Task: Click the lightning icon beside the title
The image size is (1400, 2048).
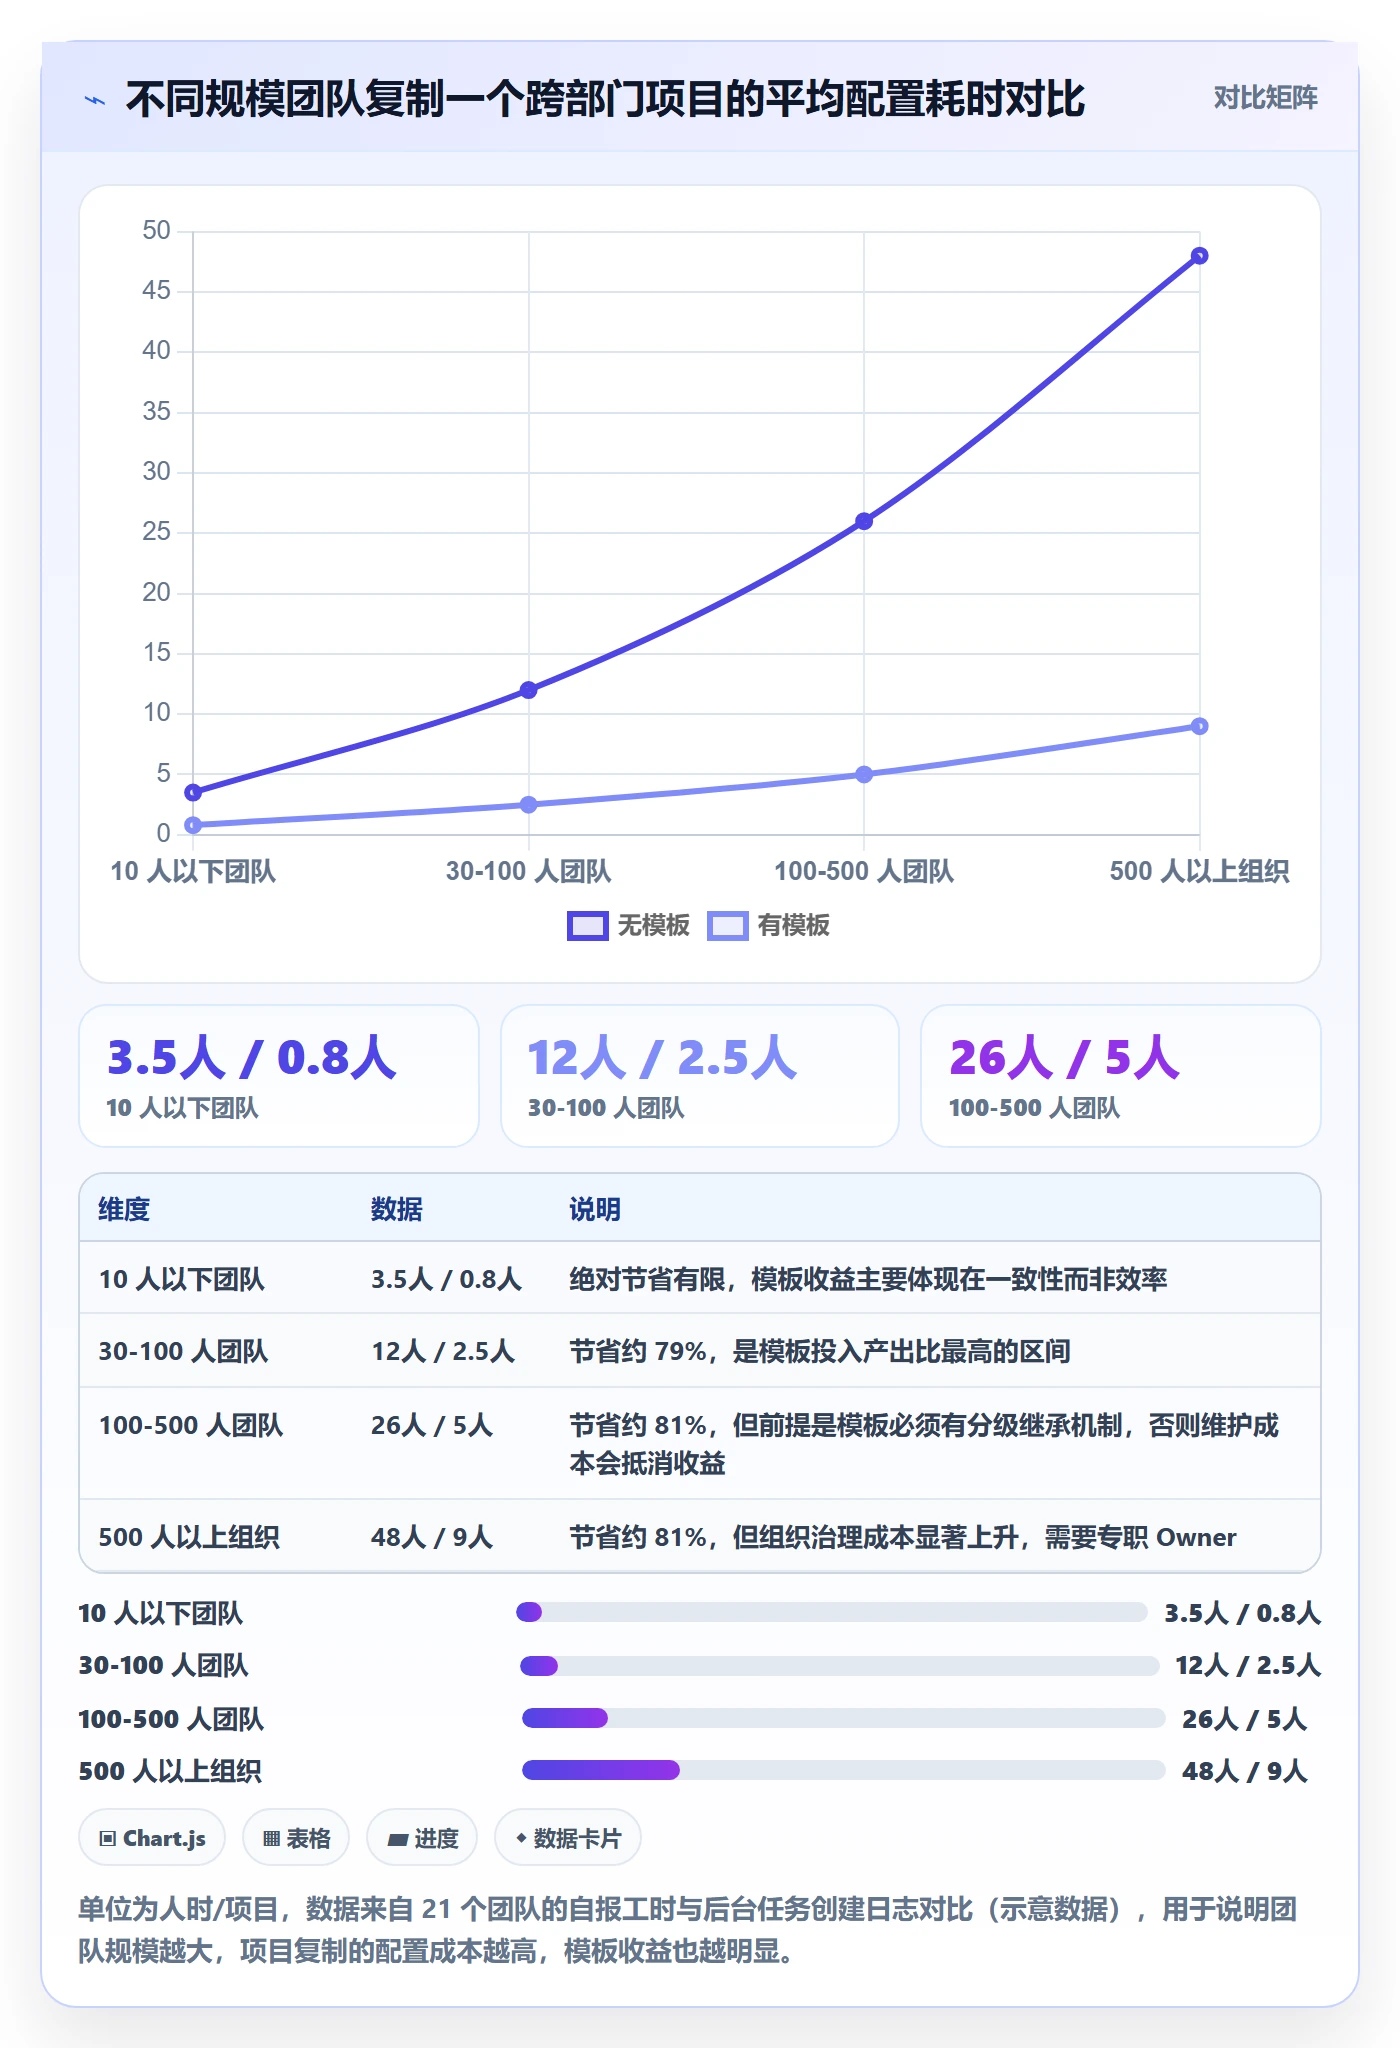Action: 95,100
